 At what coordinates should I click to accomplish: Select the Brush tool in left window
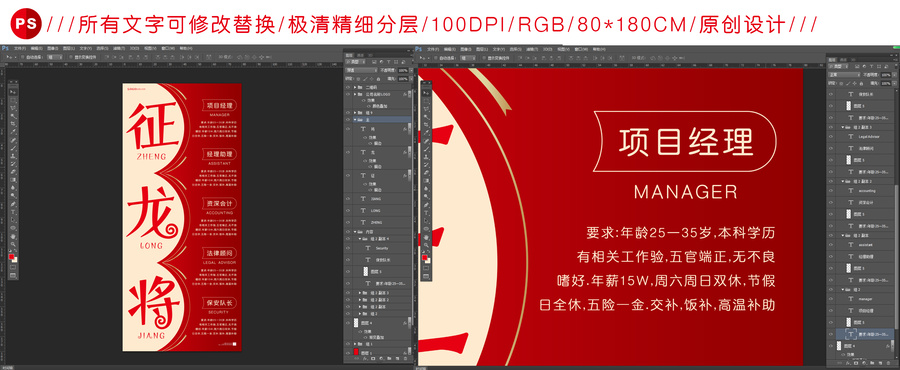[x=13, y=147]
